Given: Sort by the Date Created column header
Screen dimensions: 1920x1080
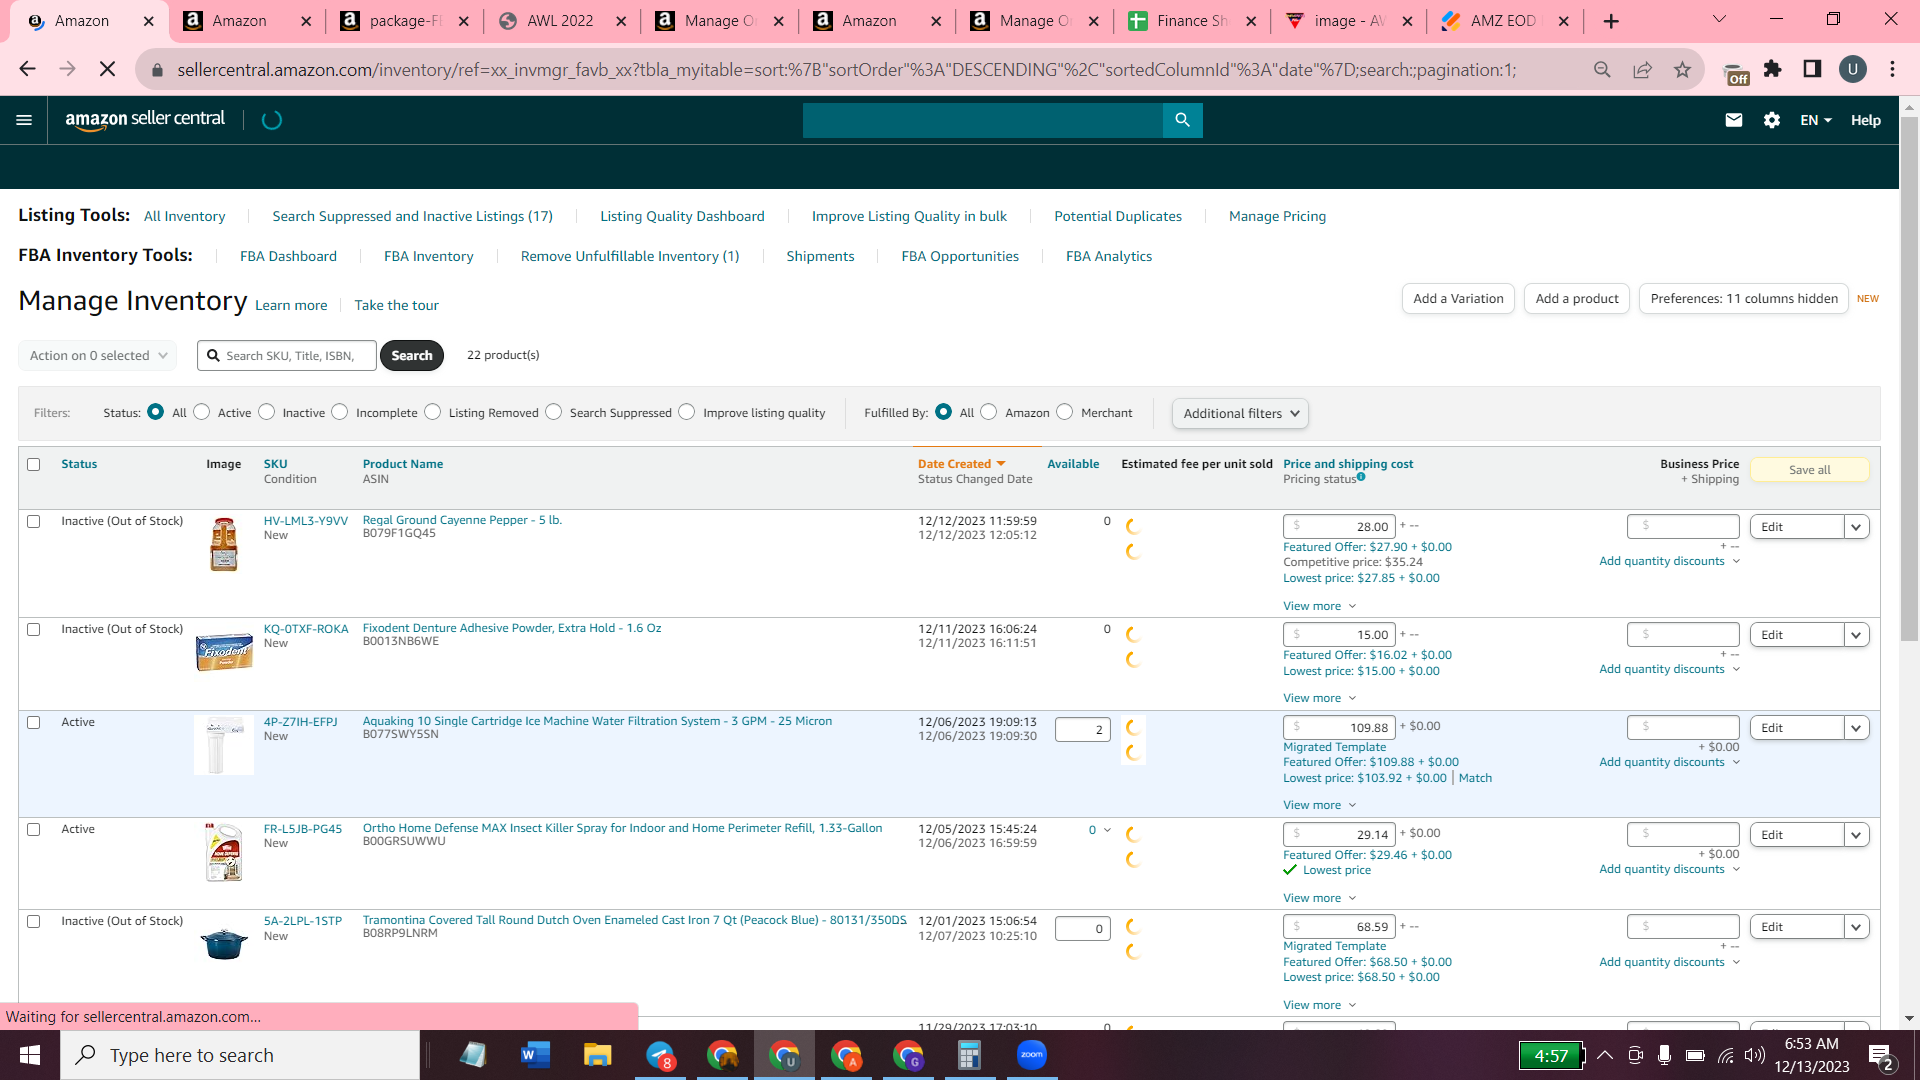Looking at the screenshot, I should point(961,464).
